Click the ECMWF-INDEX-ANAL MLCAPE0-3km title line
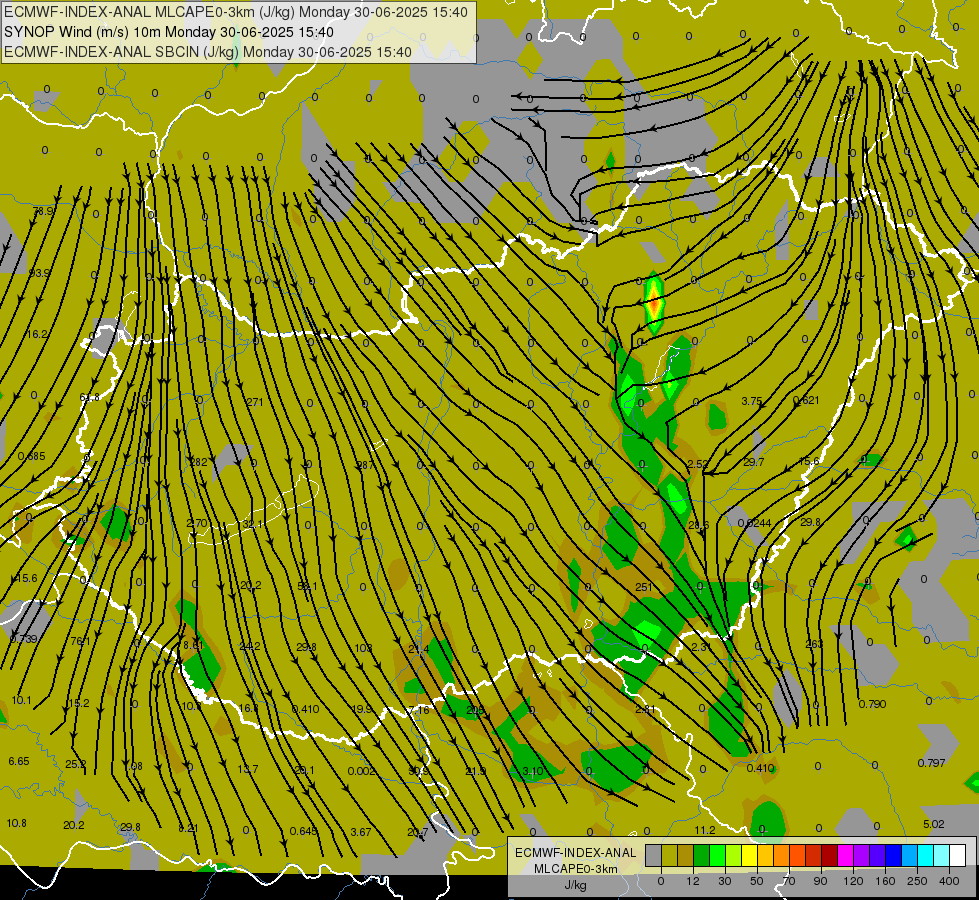 [x=236, y=12]
